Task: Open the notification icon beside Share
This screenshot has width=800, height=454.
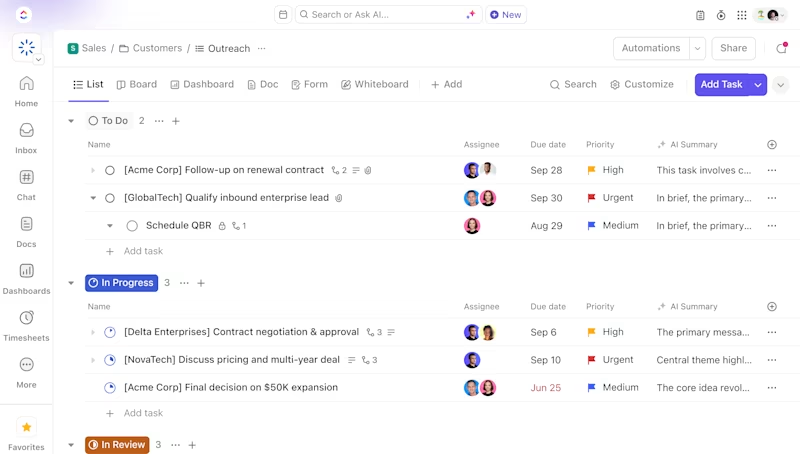Action: [x=781, y=48]
